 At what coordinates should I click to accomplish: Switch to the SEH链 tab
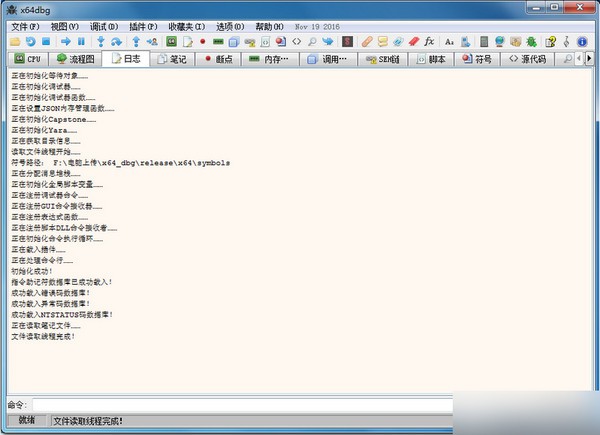383,59
